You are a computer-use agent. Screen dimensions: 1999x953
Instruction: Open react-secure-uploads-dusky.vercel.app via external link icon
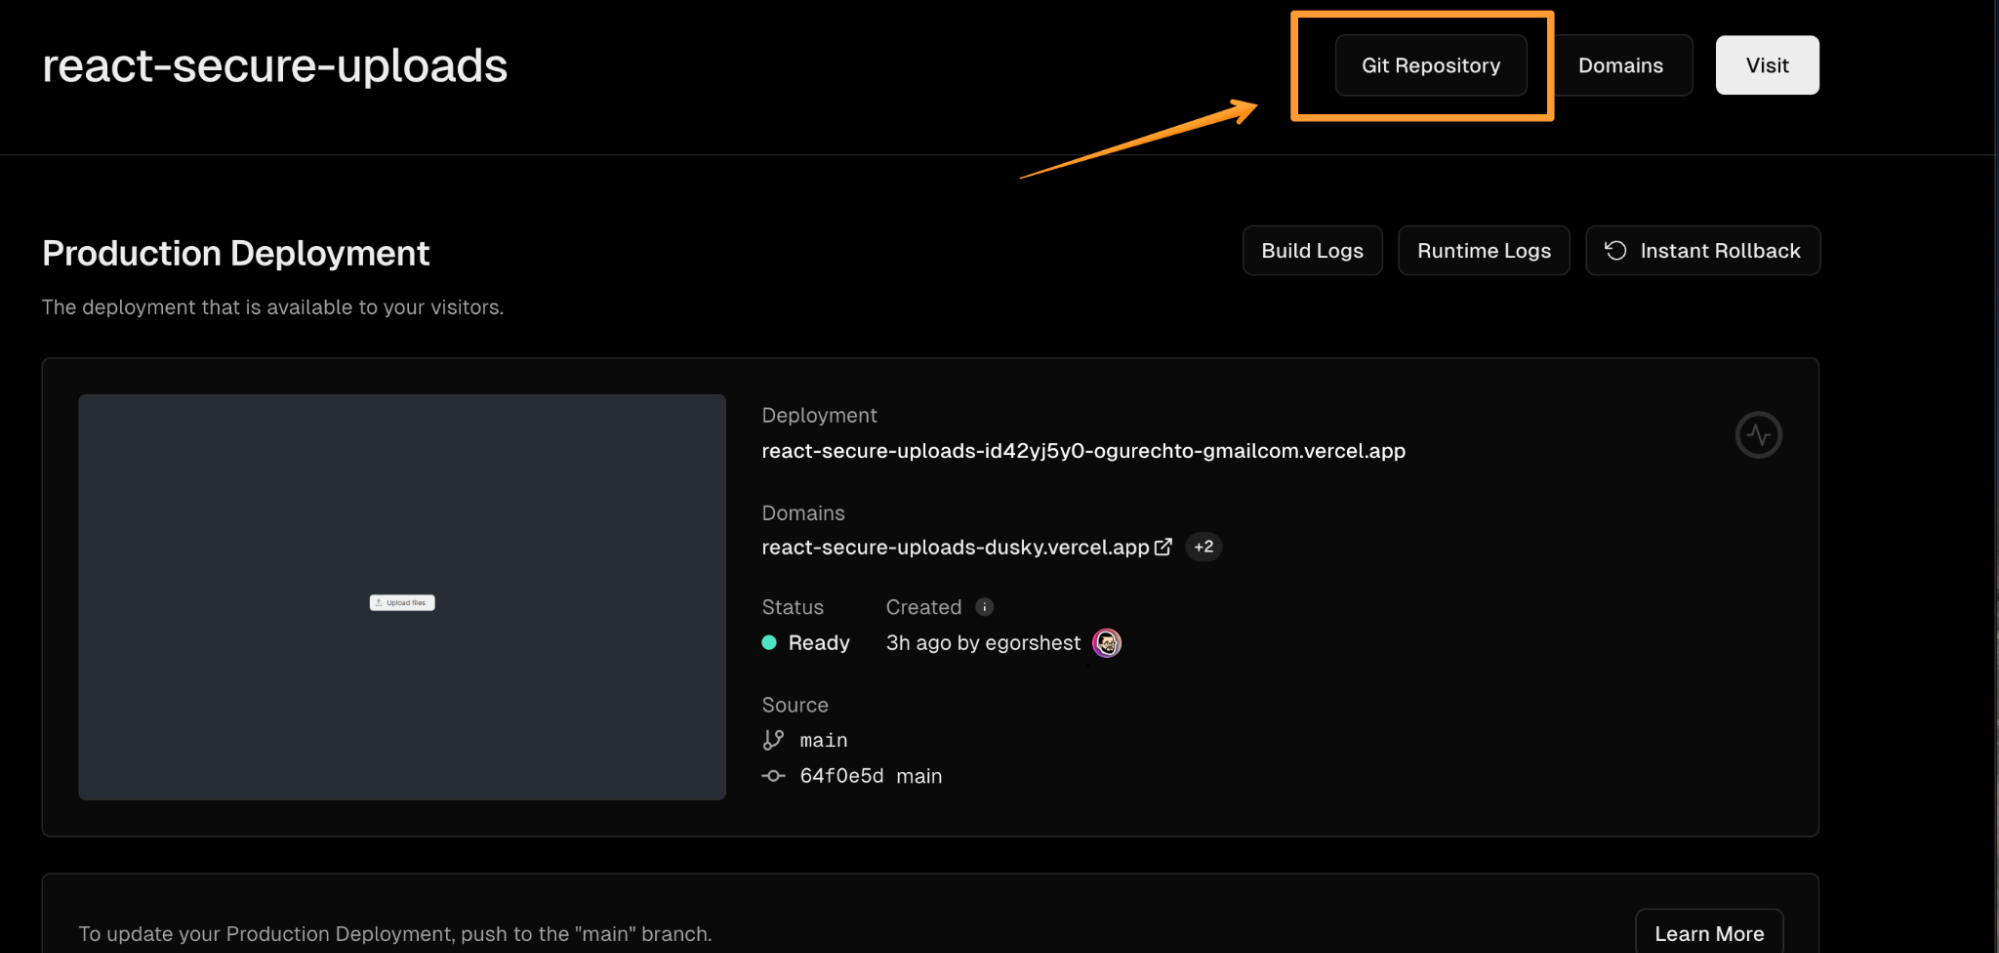[1163, 547]
